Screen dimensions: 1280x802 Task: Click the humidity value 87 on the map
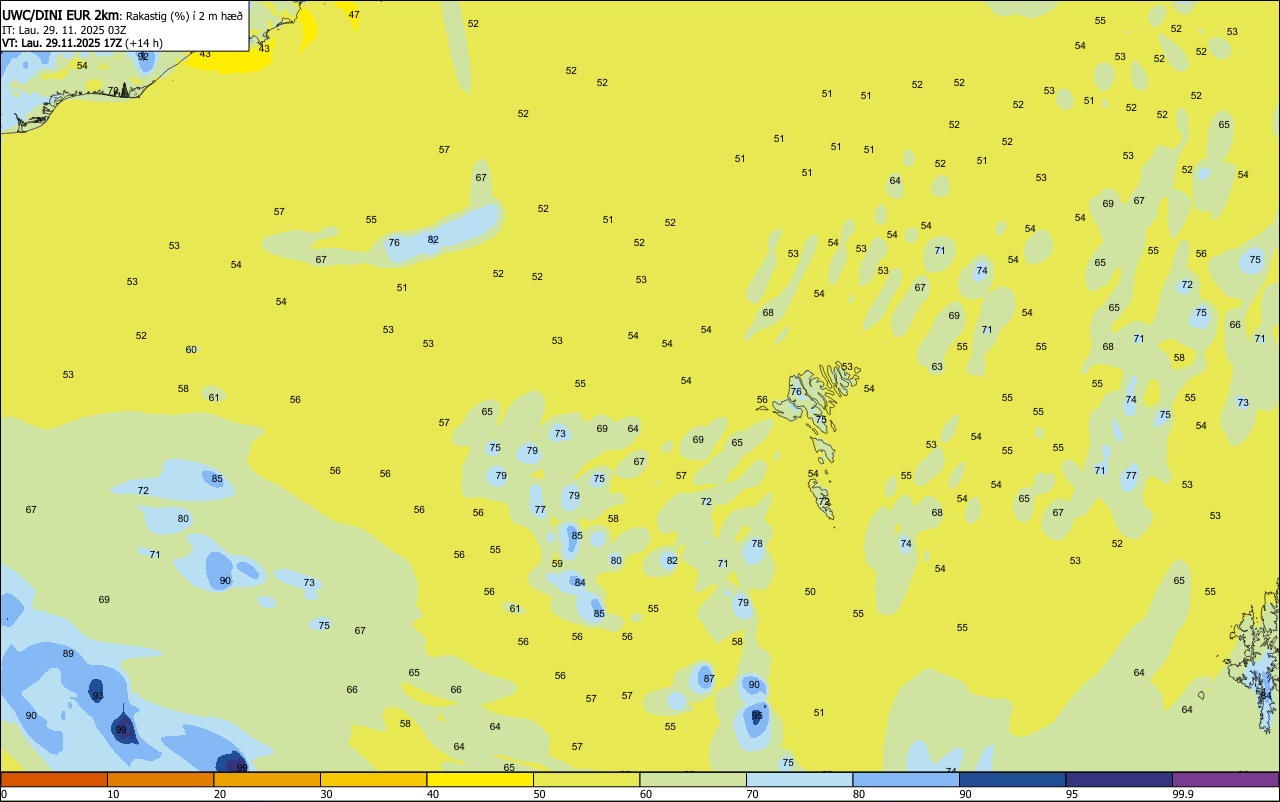(x=709, y=679)
